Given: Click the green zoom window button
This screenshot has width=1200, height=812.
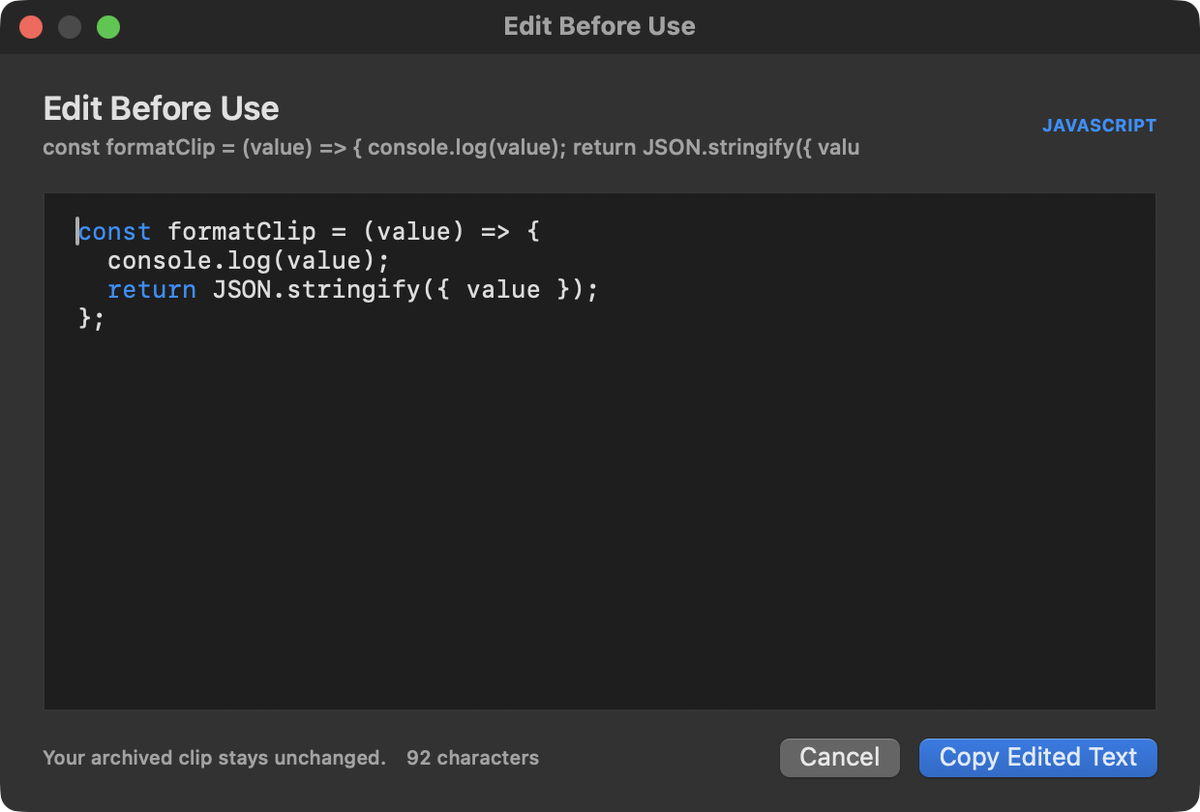Looking at the screenshot, I should [x=108, y=27].
